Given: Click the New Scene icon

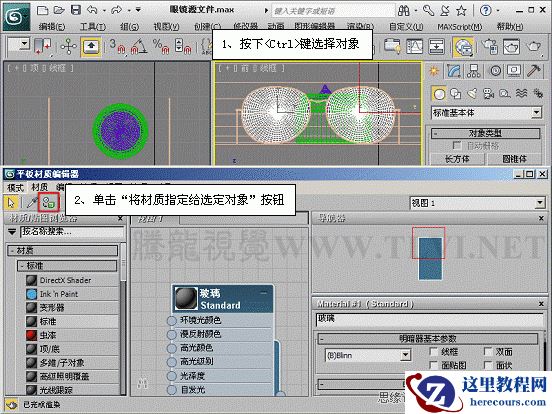Looking at the screenshot, I should point(42,10).
